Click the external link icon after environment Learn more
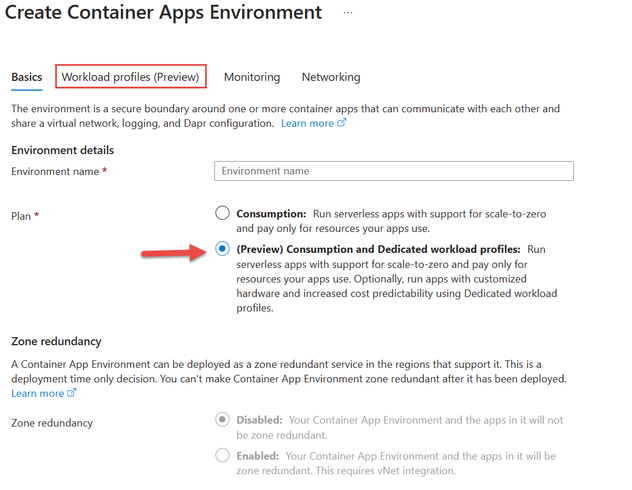This screenshot has height=490, width=632. [x=341, y=122]
